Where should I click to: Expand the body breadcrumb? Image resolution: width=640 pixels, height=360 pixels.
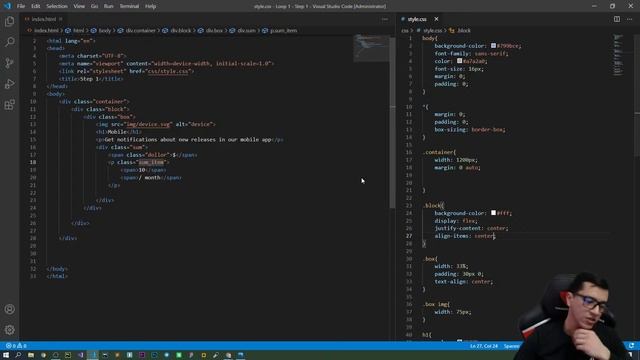click(104, 30)
